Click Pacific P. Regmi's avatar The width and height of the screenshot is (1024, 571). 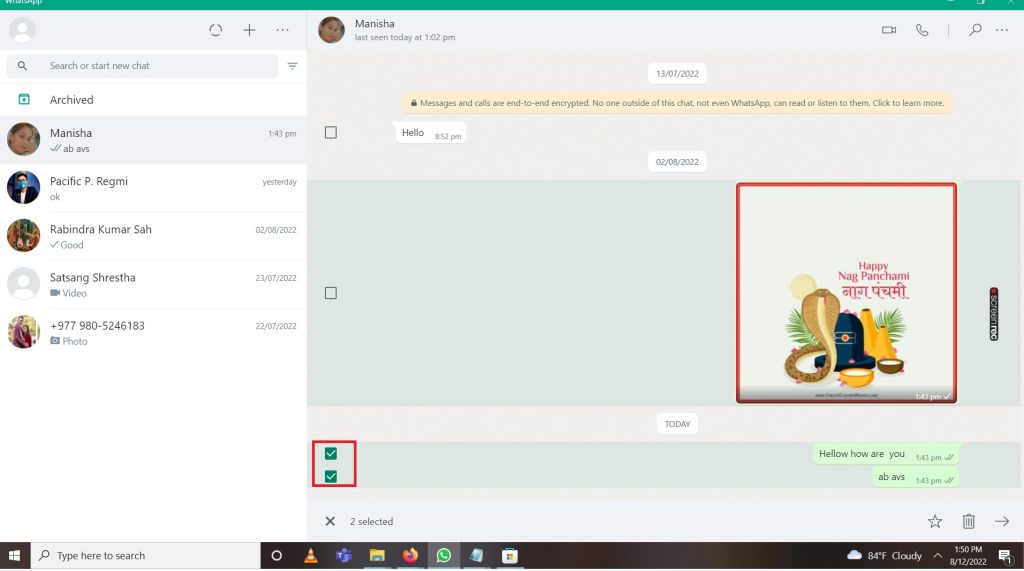click(x=24, y=188)
